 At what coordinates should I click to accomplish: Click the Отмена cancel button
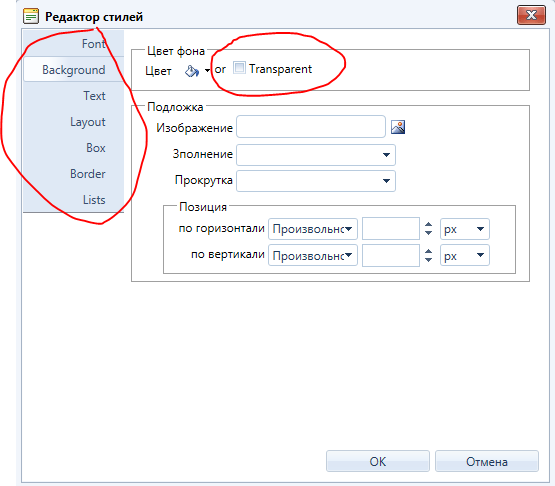click(487, 461)
